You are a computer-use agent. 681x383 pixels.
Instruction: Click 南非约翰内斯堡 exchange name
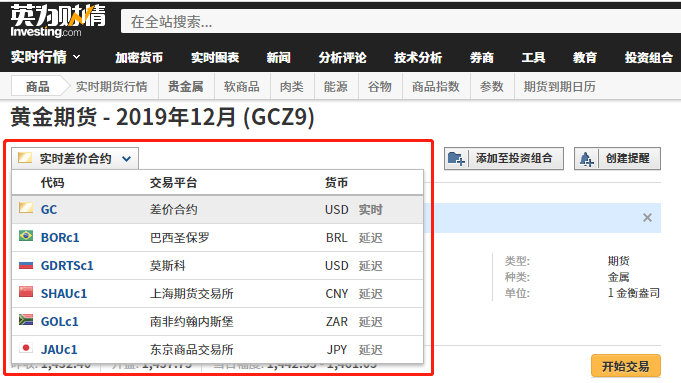click(192, 321)
